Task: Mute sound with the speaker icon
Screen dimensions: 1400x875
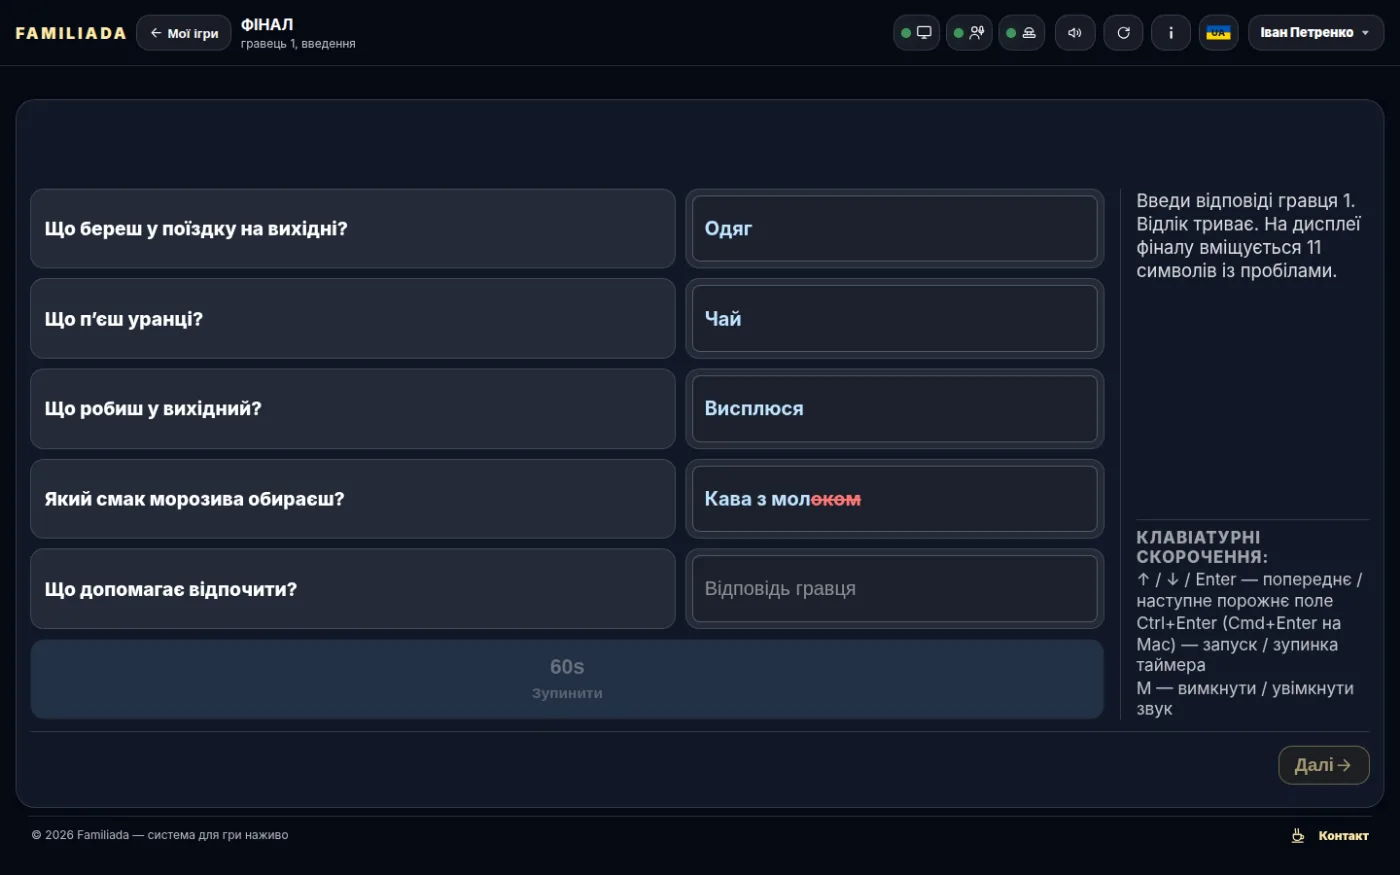Action: pyautogui.click(x=1075, y=33)
